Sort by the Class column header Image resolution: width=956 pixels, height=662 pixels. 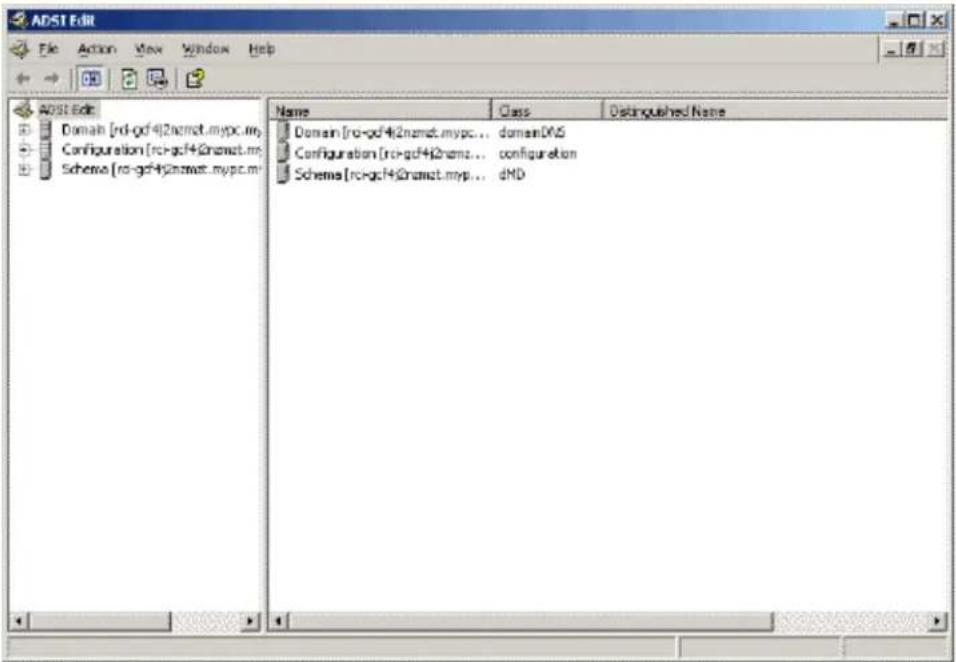coord(547,111)
